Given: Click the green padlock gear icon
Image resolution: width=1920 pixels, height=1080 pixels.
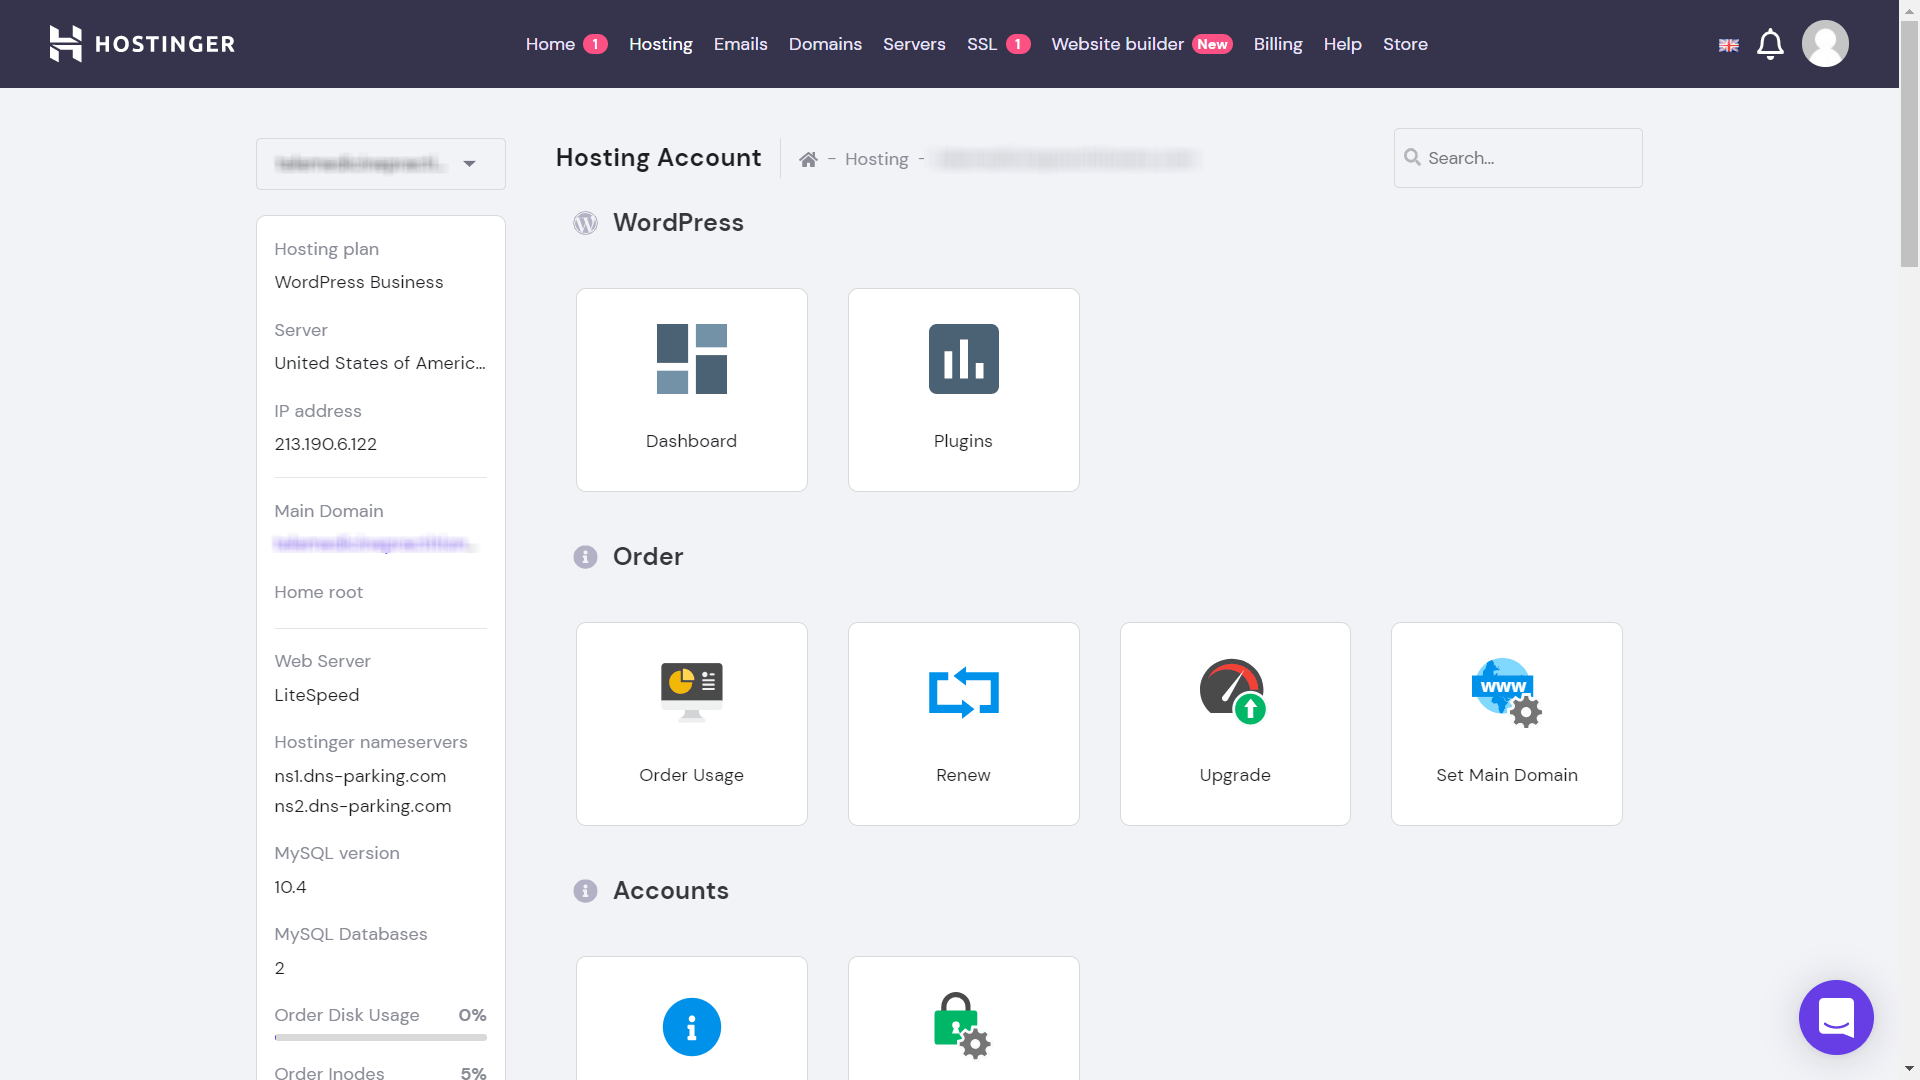Looking at the screenshot, I should click(960, 1026).
